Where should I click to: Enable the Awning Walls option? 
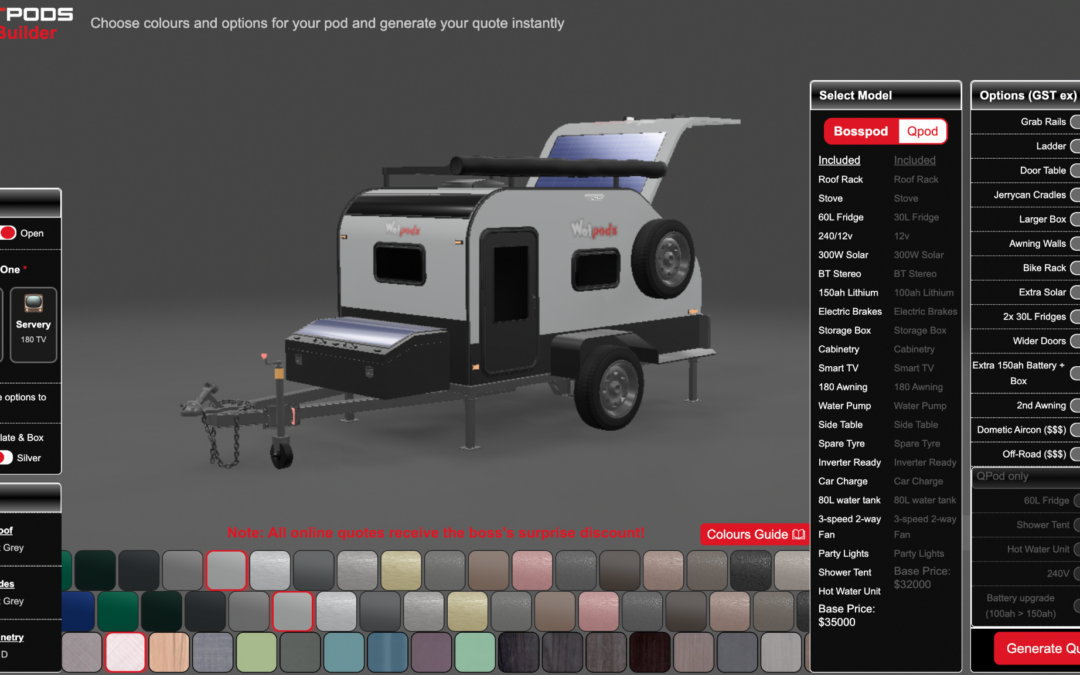click(1074, 243)
